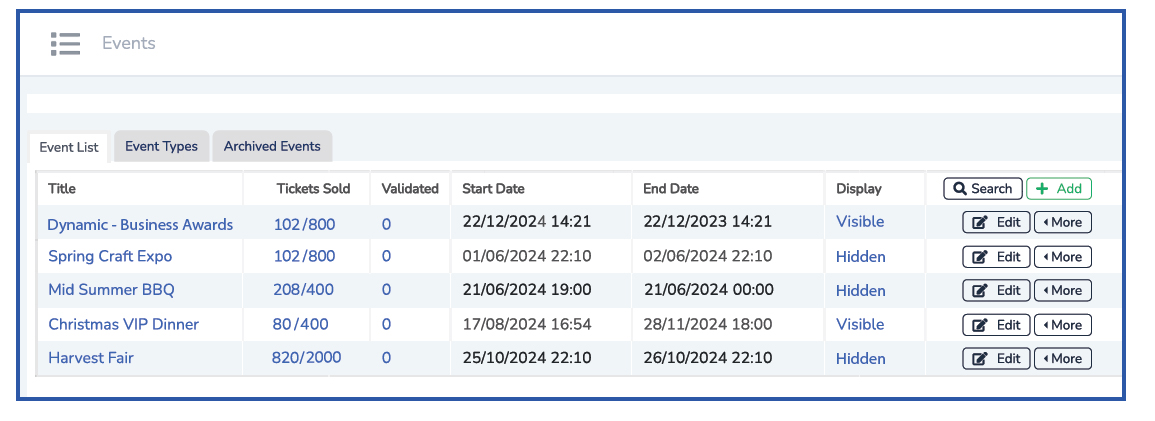This screenshot has height=421, width=1155.
Task: Edit the Spring Craft Expo event
Action: (x=996, y=257)
